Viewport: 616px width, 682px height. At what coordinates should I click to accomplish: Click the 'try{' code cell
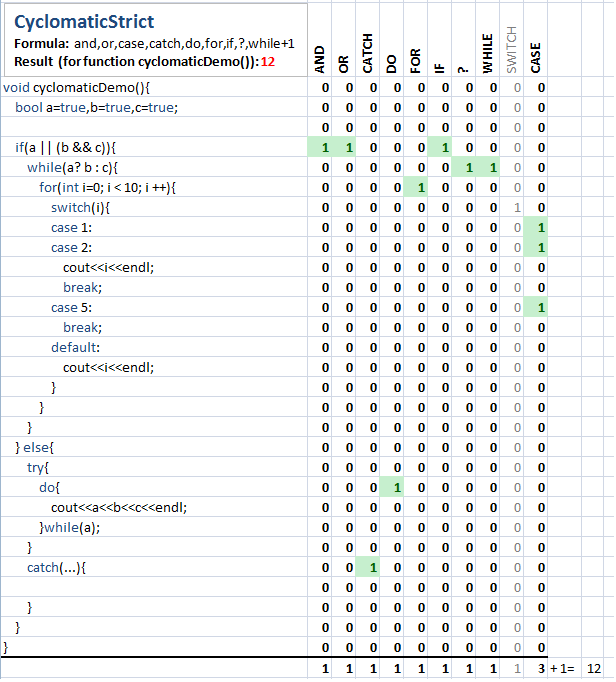154,468
